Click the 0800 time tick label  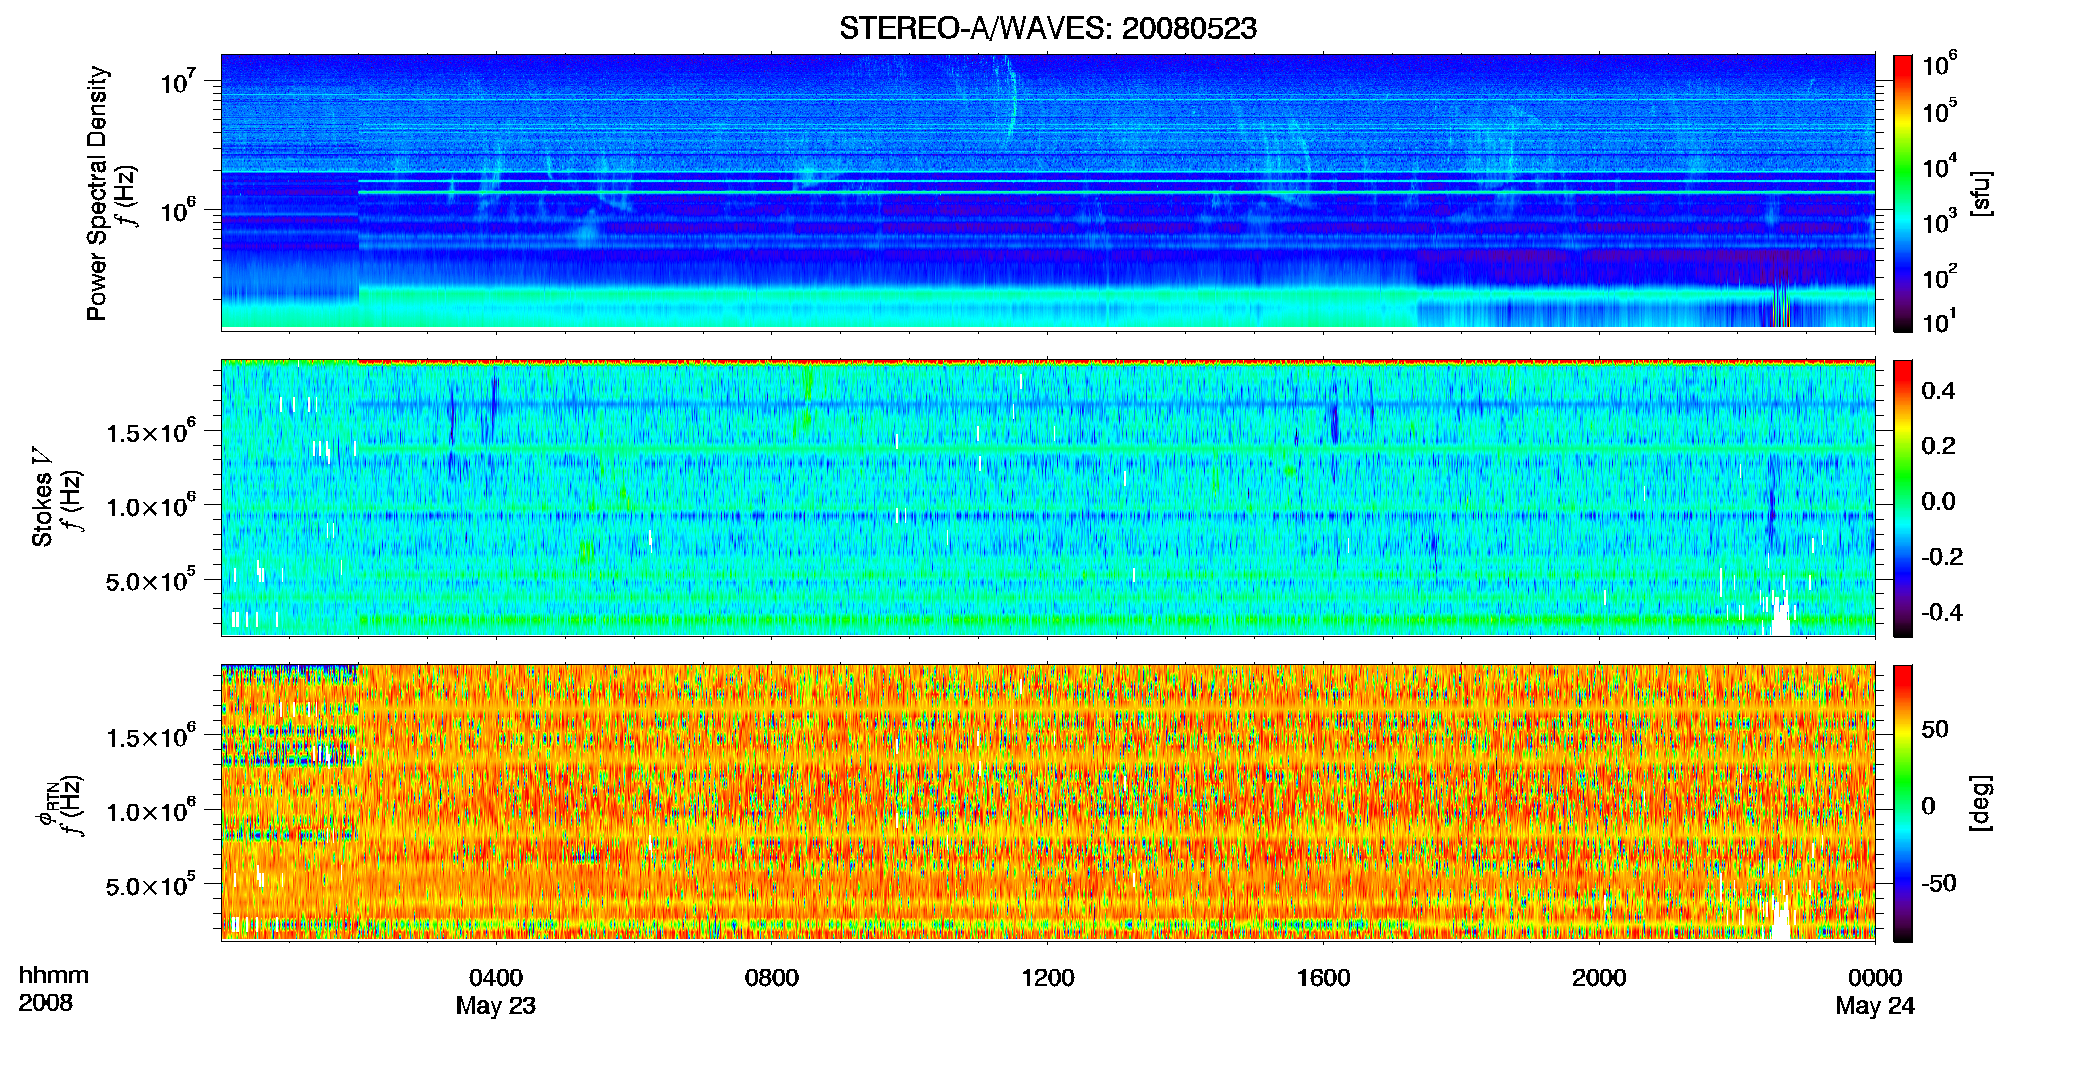point(772,978)
